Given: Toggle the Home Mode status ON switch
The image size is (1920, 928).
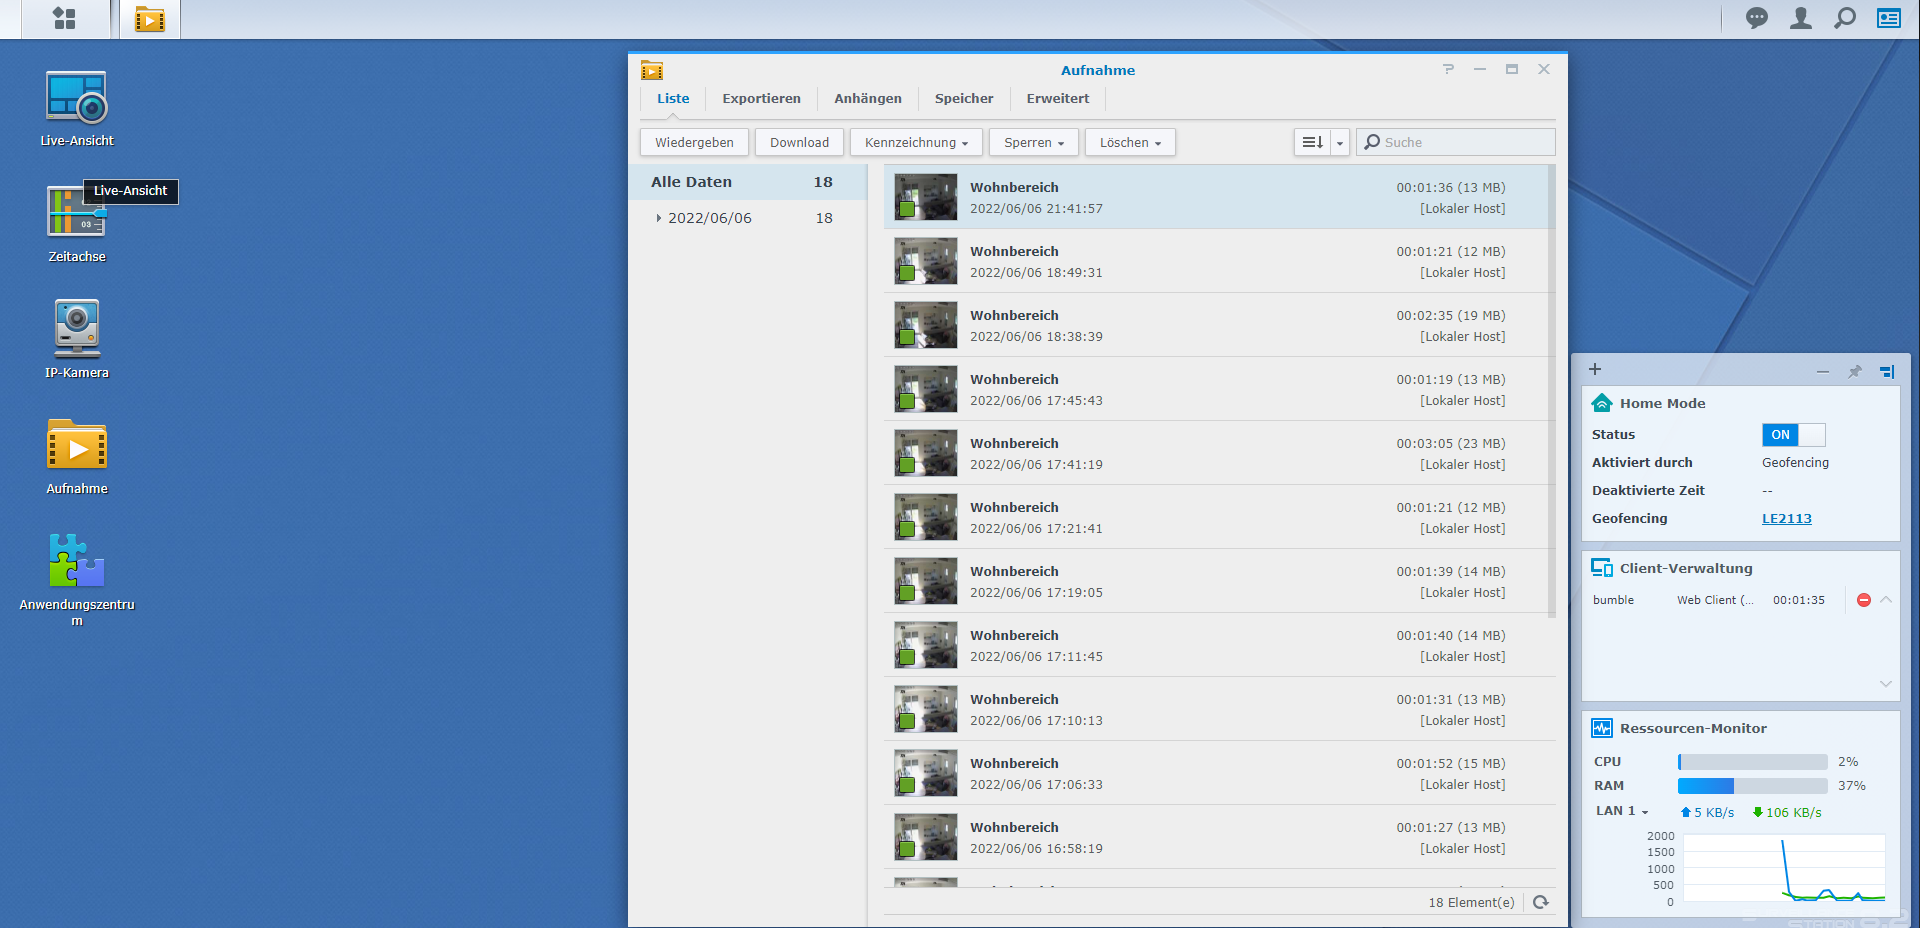Looking at the screenshot, I should [x=1794, y=435].
